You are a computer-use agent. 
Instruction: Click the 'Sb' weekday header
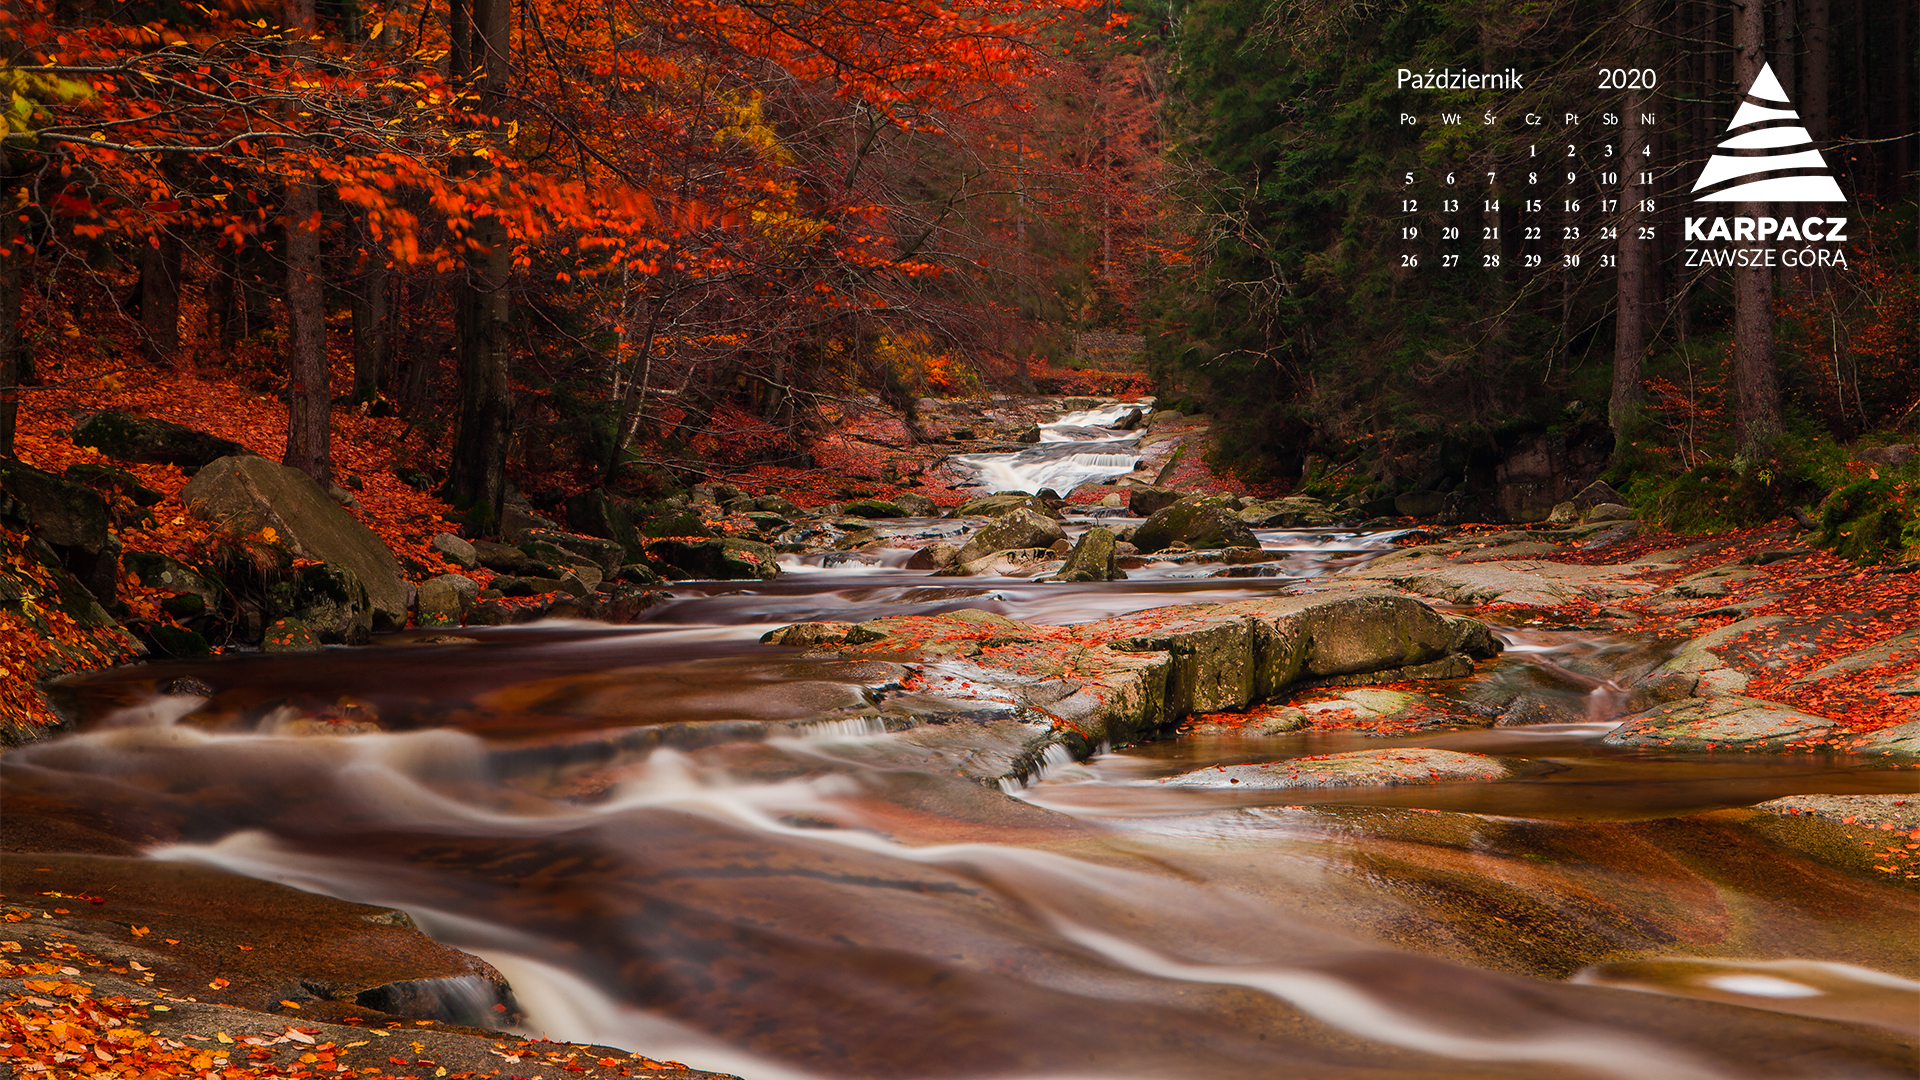pyautogui.click(x=1610, y=119)
